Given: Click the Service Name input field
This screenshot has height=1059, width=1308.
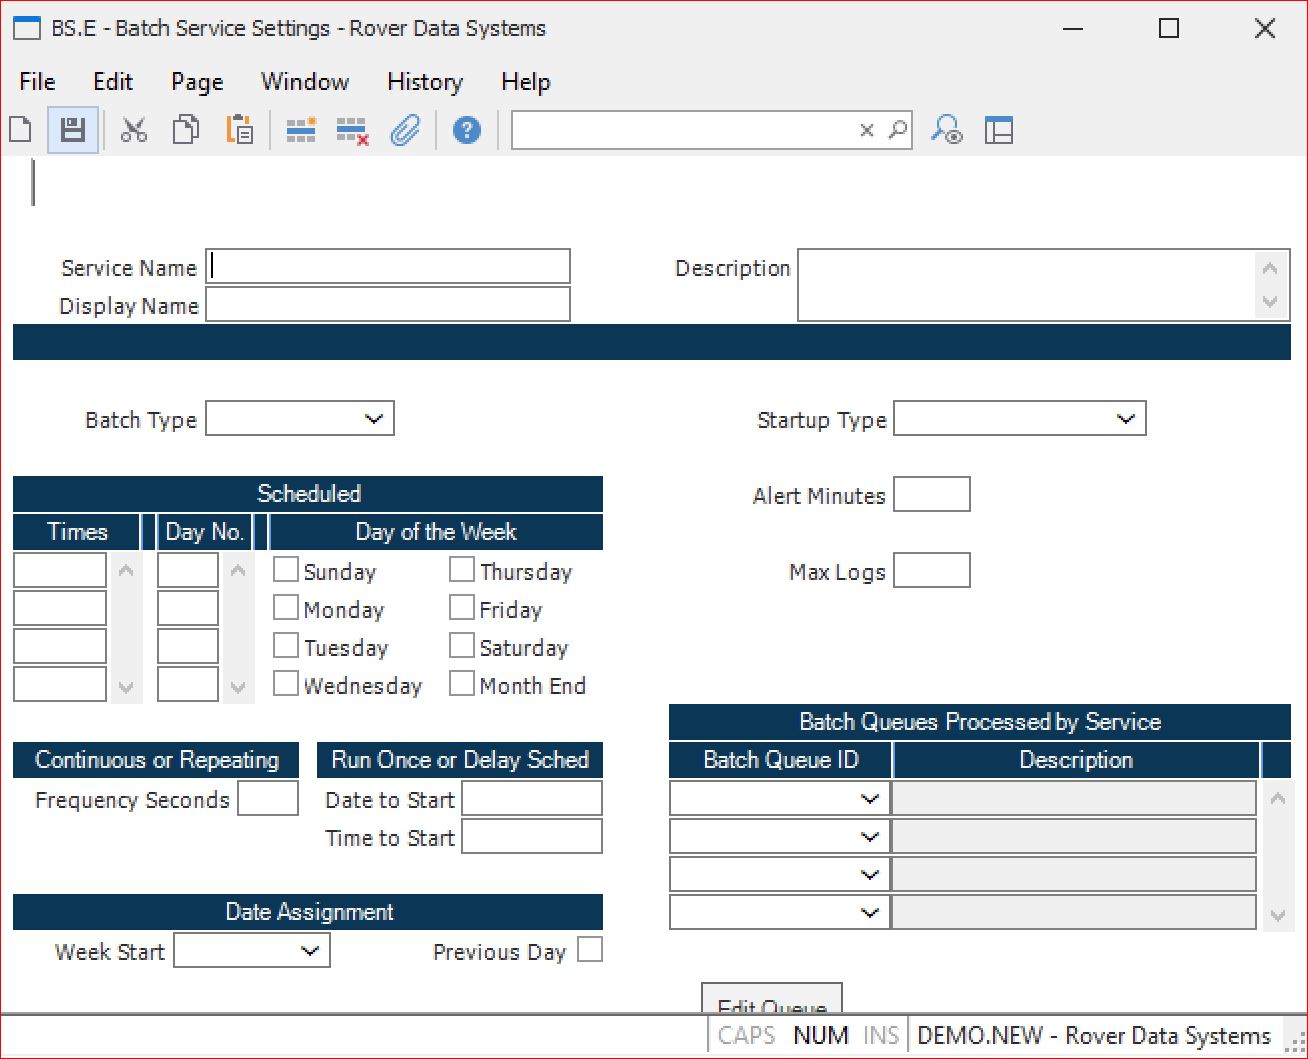Looking at the screenshot, I should pos(388,267).
